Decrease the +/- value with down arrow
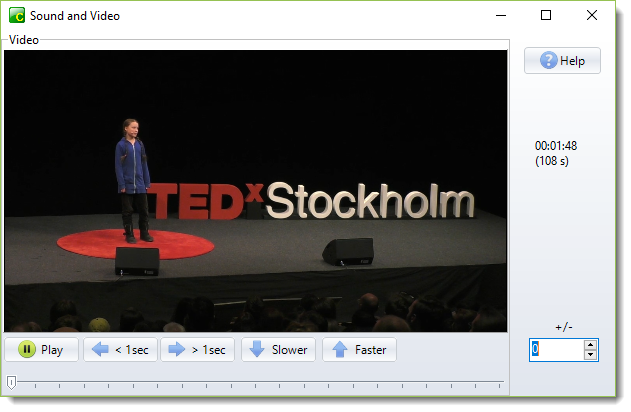This screenshot has height=412, width=631. 590,354
